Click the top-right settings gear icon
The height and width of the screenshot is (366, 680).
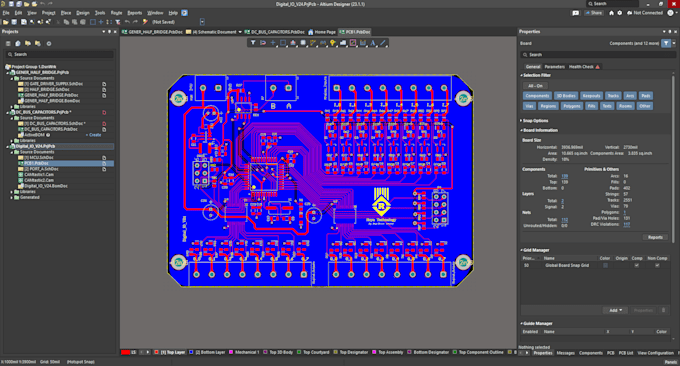point(620,13)
